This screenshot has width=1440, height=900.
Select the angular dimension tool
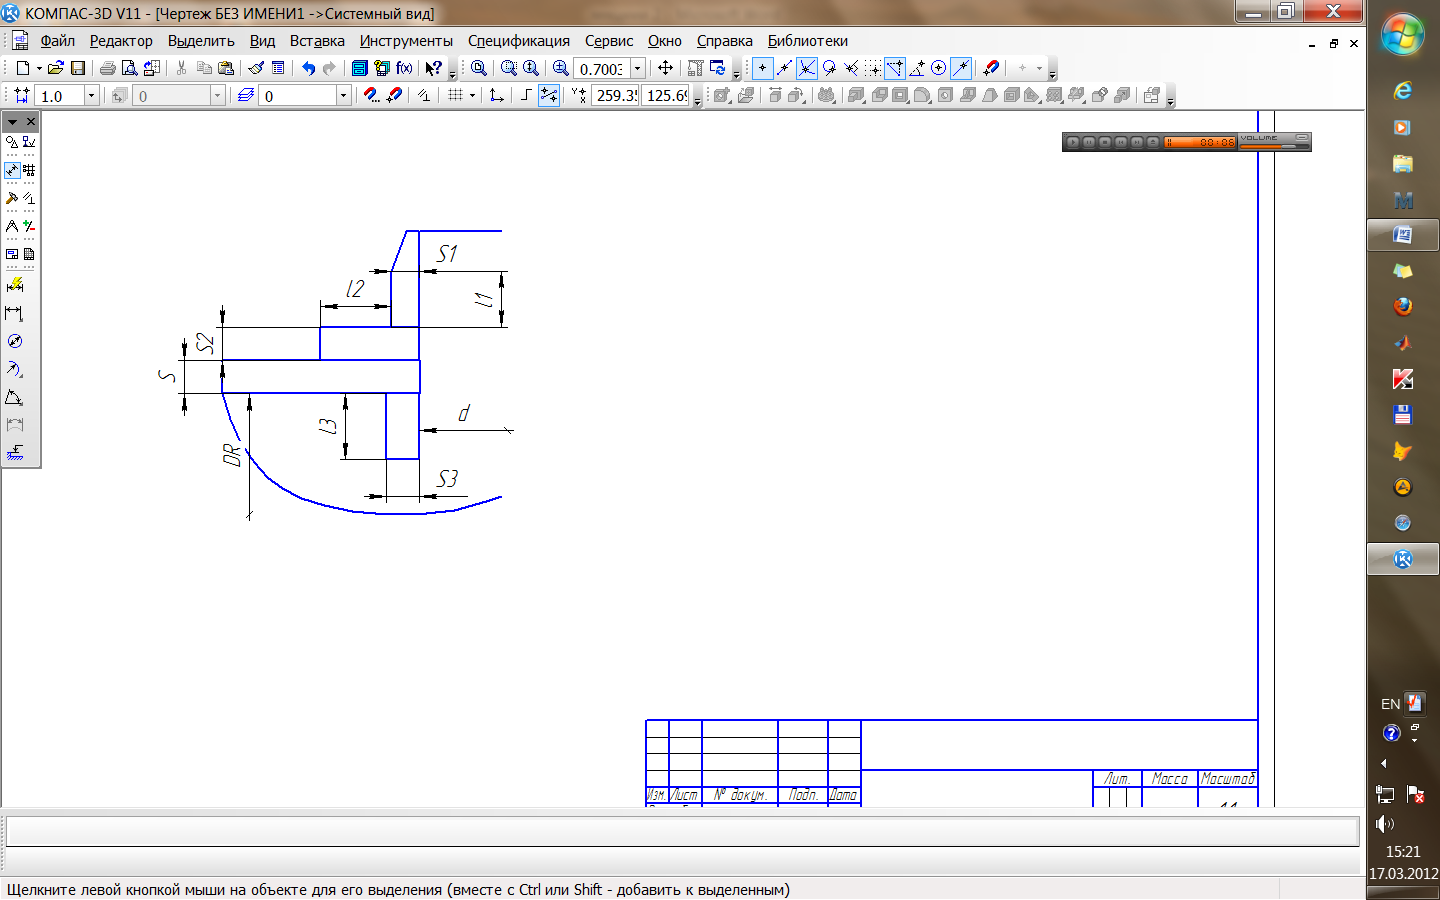[x=14, y=397]
